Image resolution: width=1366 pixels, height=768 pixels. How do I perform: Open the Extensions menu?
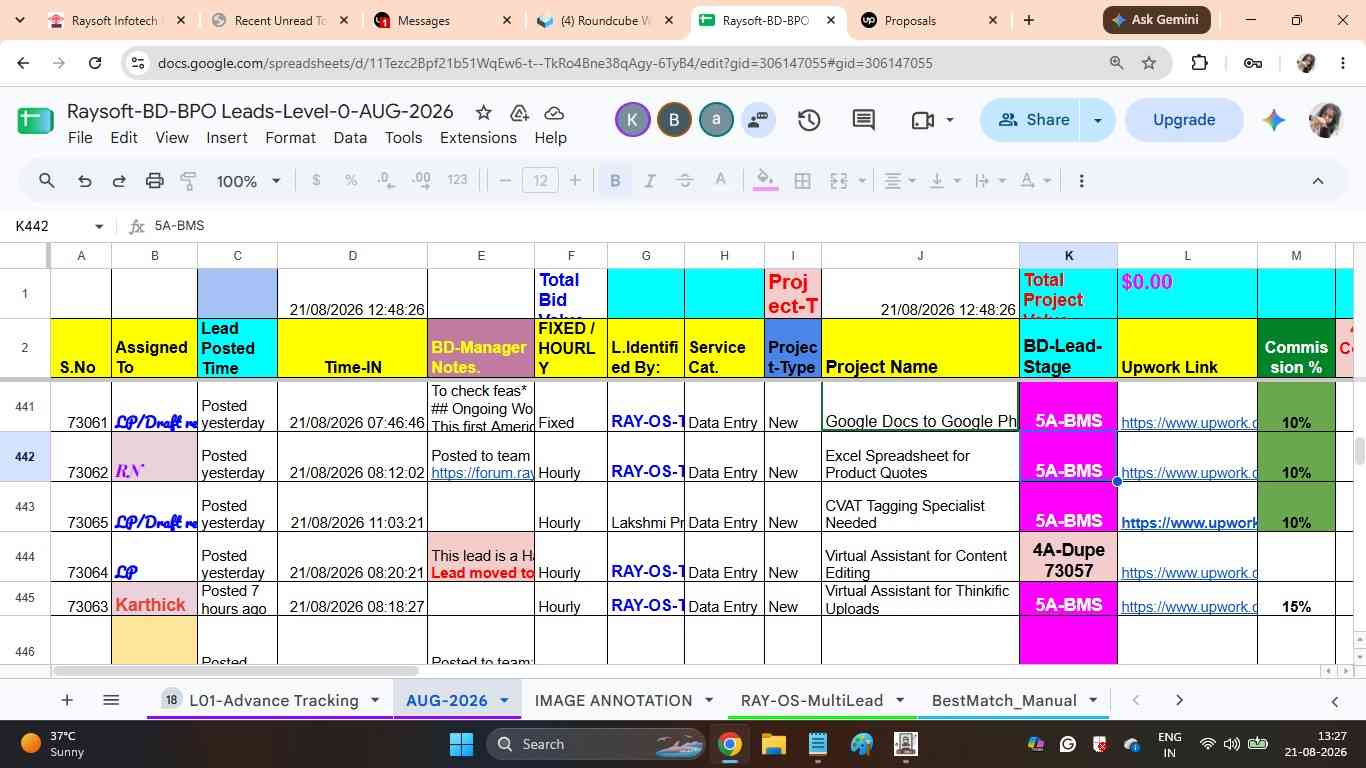[x=478, y=138]
